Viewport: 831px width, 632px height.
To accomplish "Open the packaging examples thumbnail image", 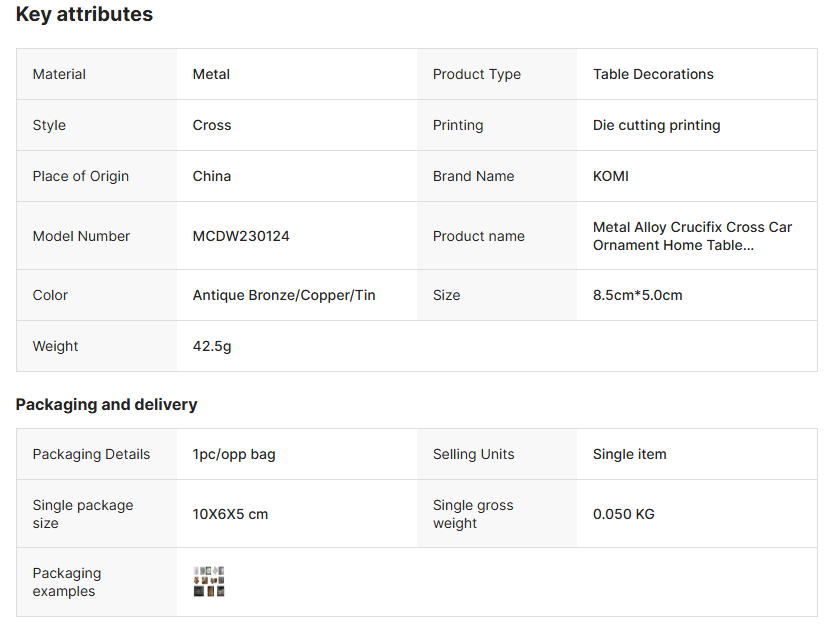I will (209, 582).
